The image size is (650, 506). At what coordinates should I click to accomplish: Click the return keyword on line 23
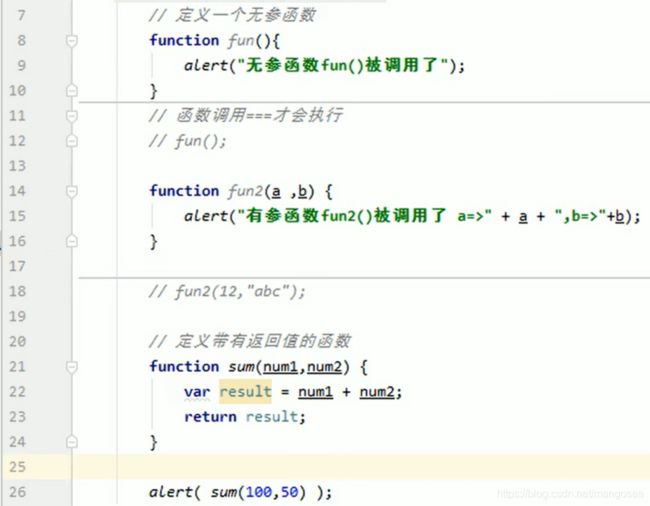pos(210,417)
